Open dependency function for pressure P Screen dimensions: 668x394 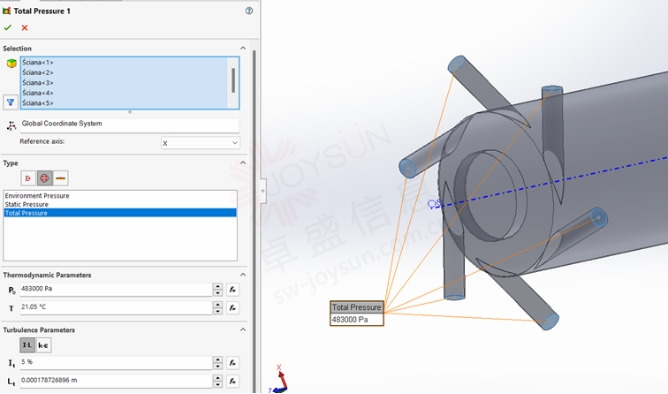(232, 290)
